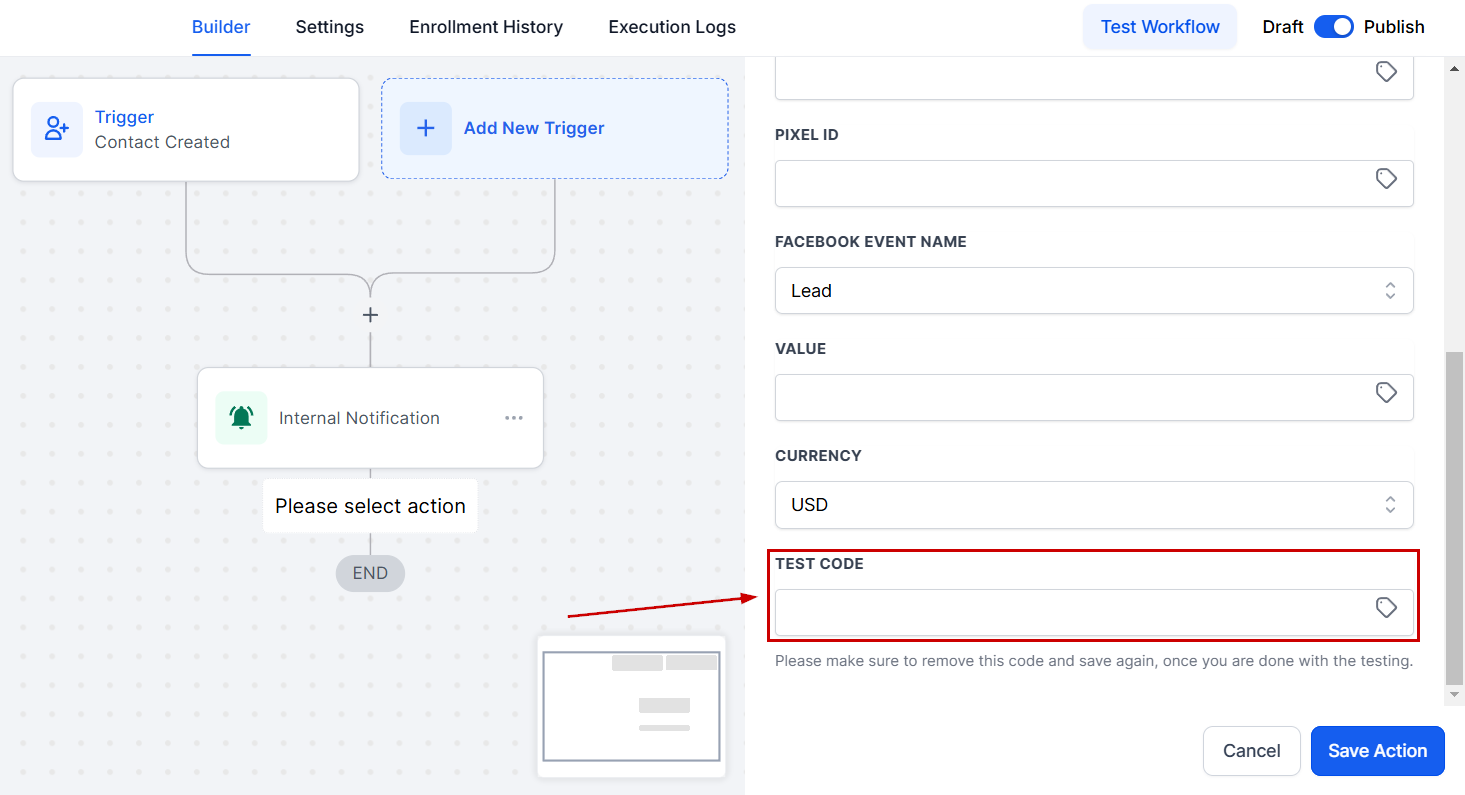This screenshot has width=1465, height=795.
Task: Click the "Please select action" label
Action: click(x=370, y=506)
